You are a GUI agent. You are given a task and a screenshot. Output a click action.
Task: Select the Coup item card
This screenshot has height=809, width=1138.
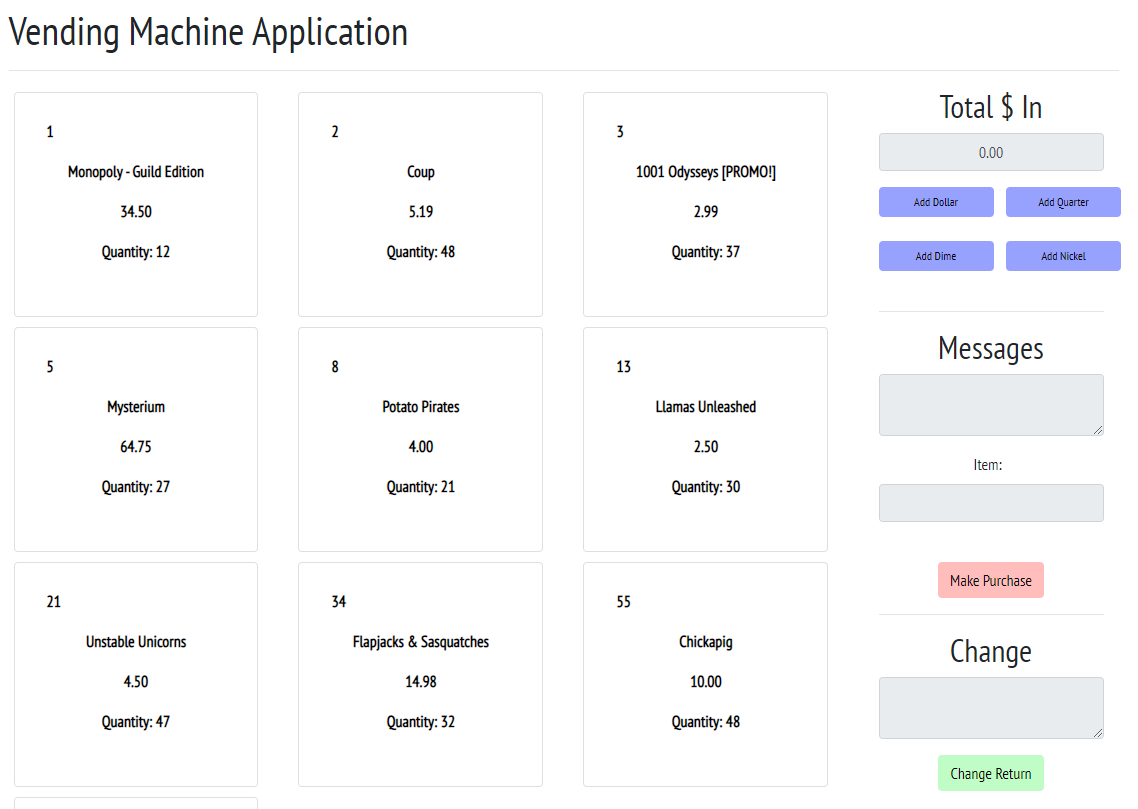click(x=420, y=204)
